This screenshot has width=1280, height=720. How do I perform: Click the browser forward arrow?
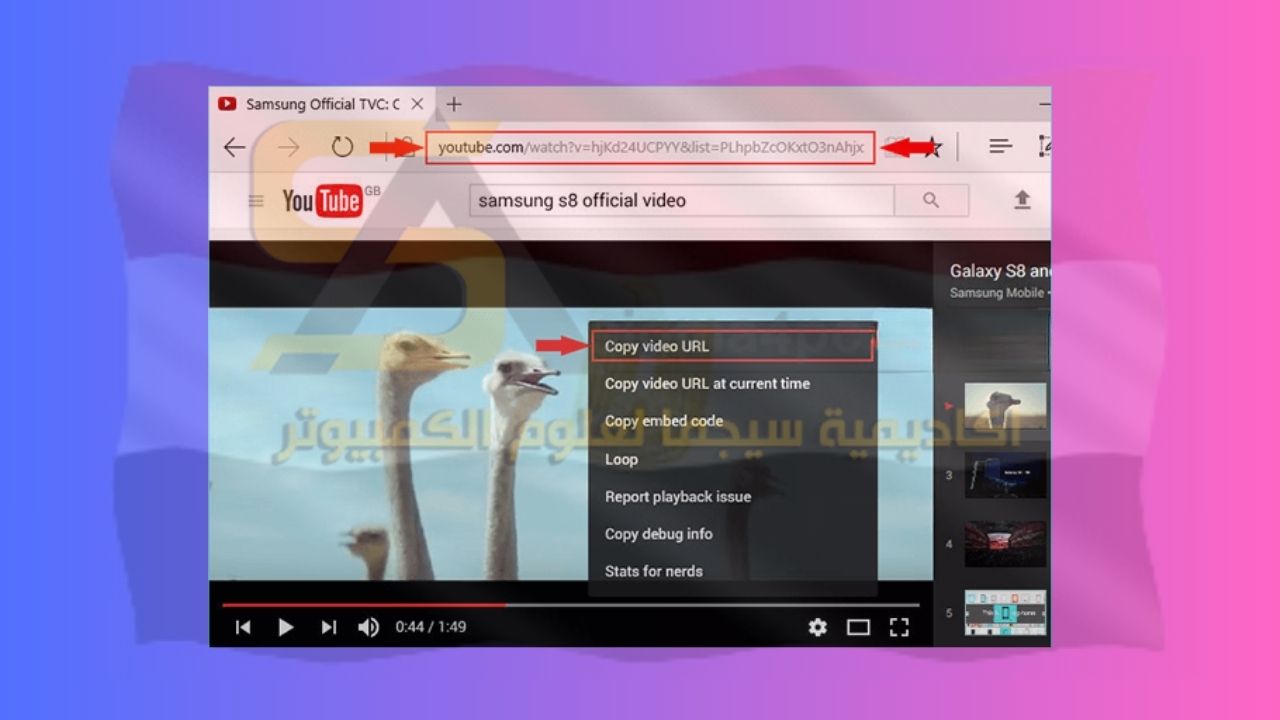click(x=289, y=148)
